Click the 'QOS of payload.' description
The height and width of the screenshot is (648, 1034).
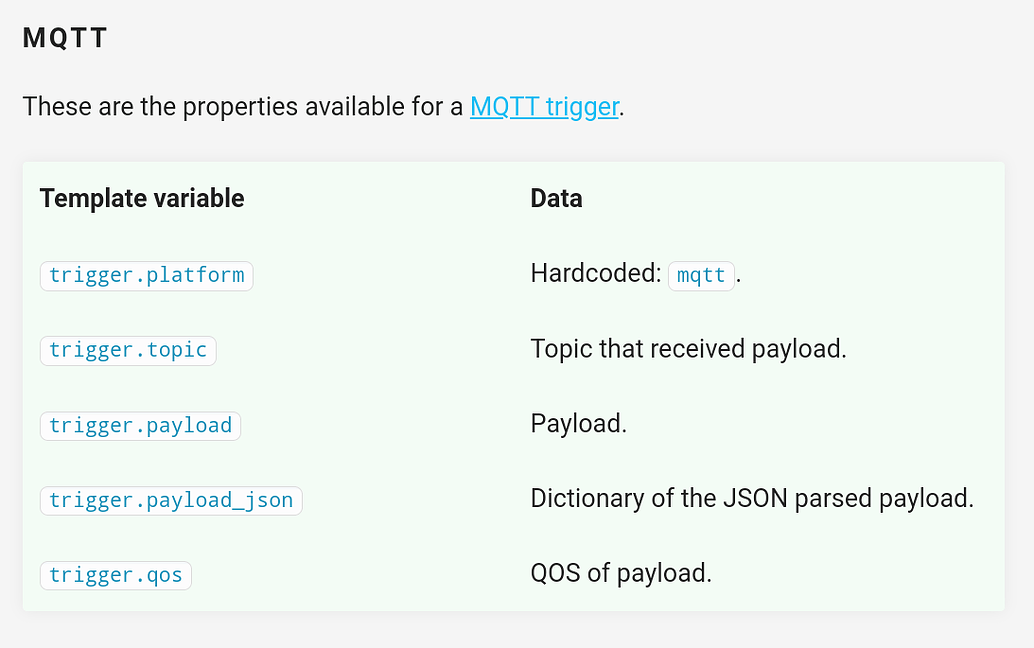(x=621, y=573)
